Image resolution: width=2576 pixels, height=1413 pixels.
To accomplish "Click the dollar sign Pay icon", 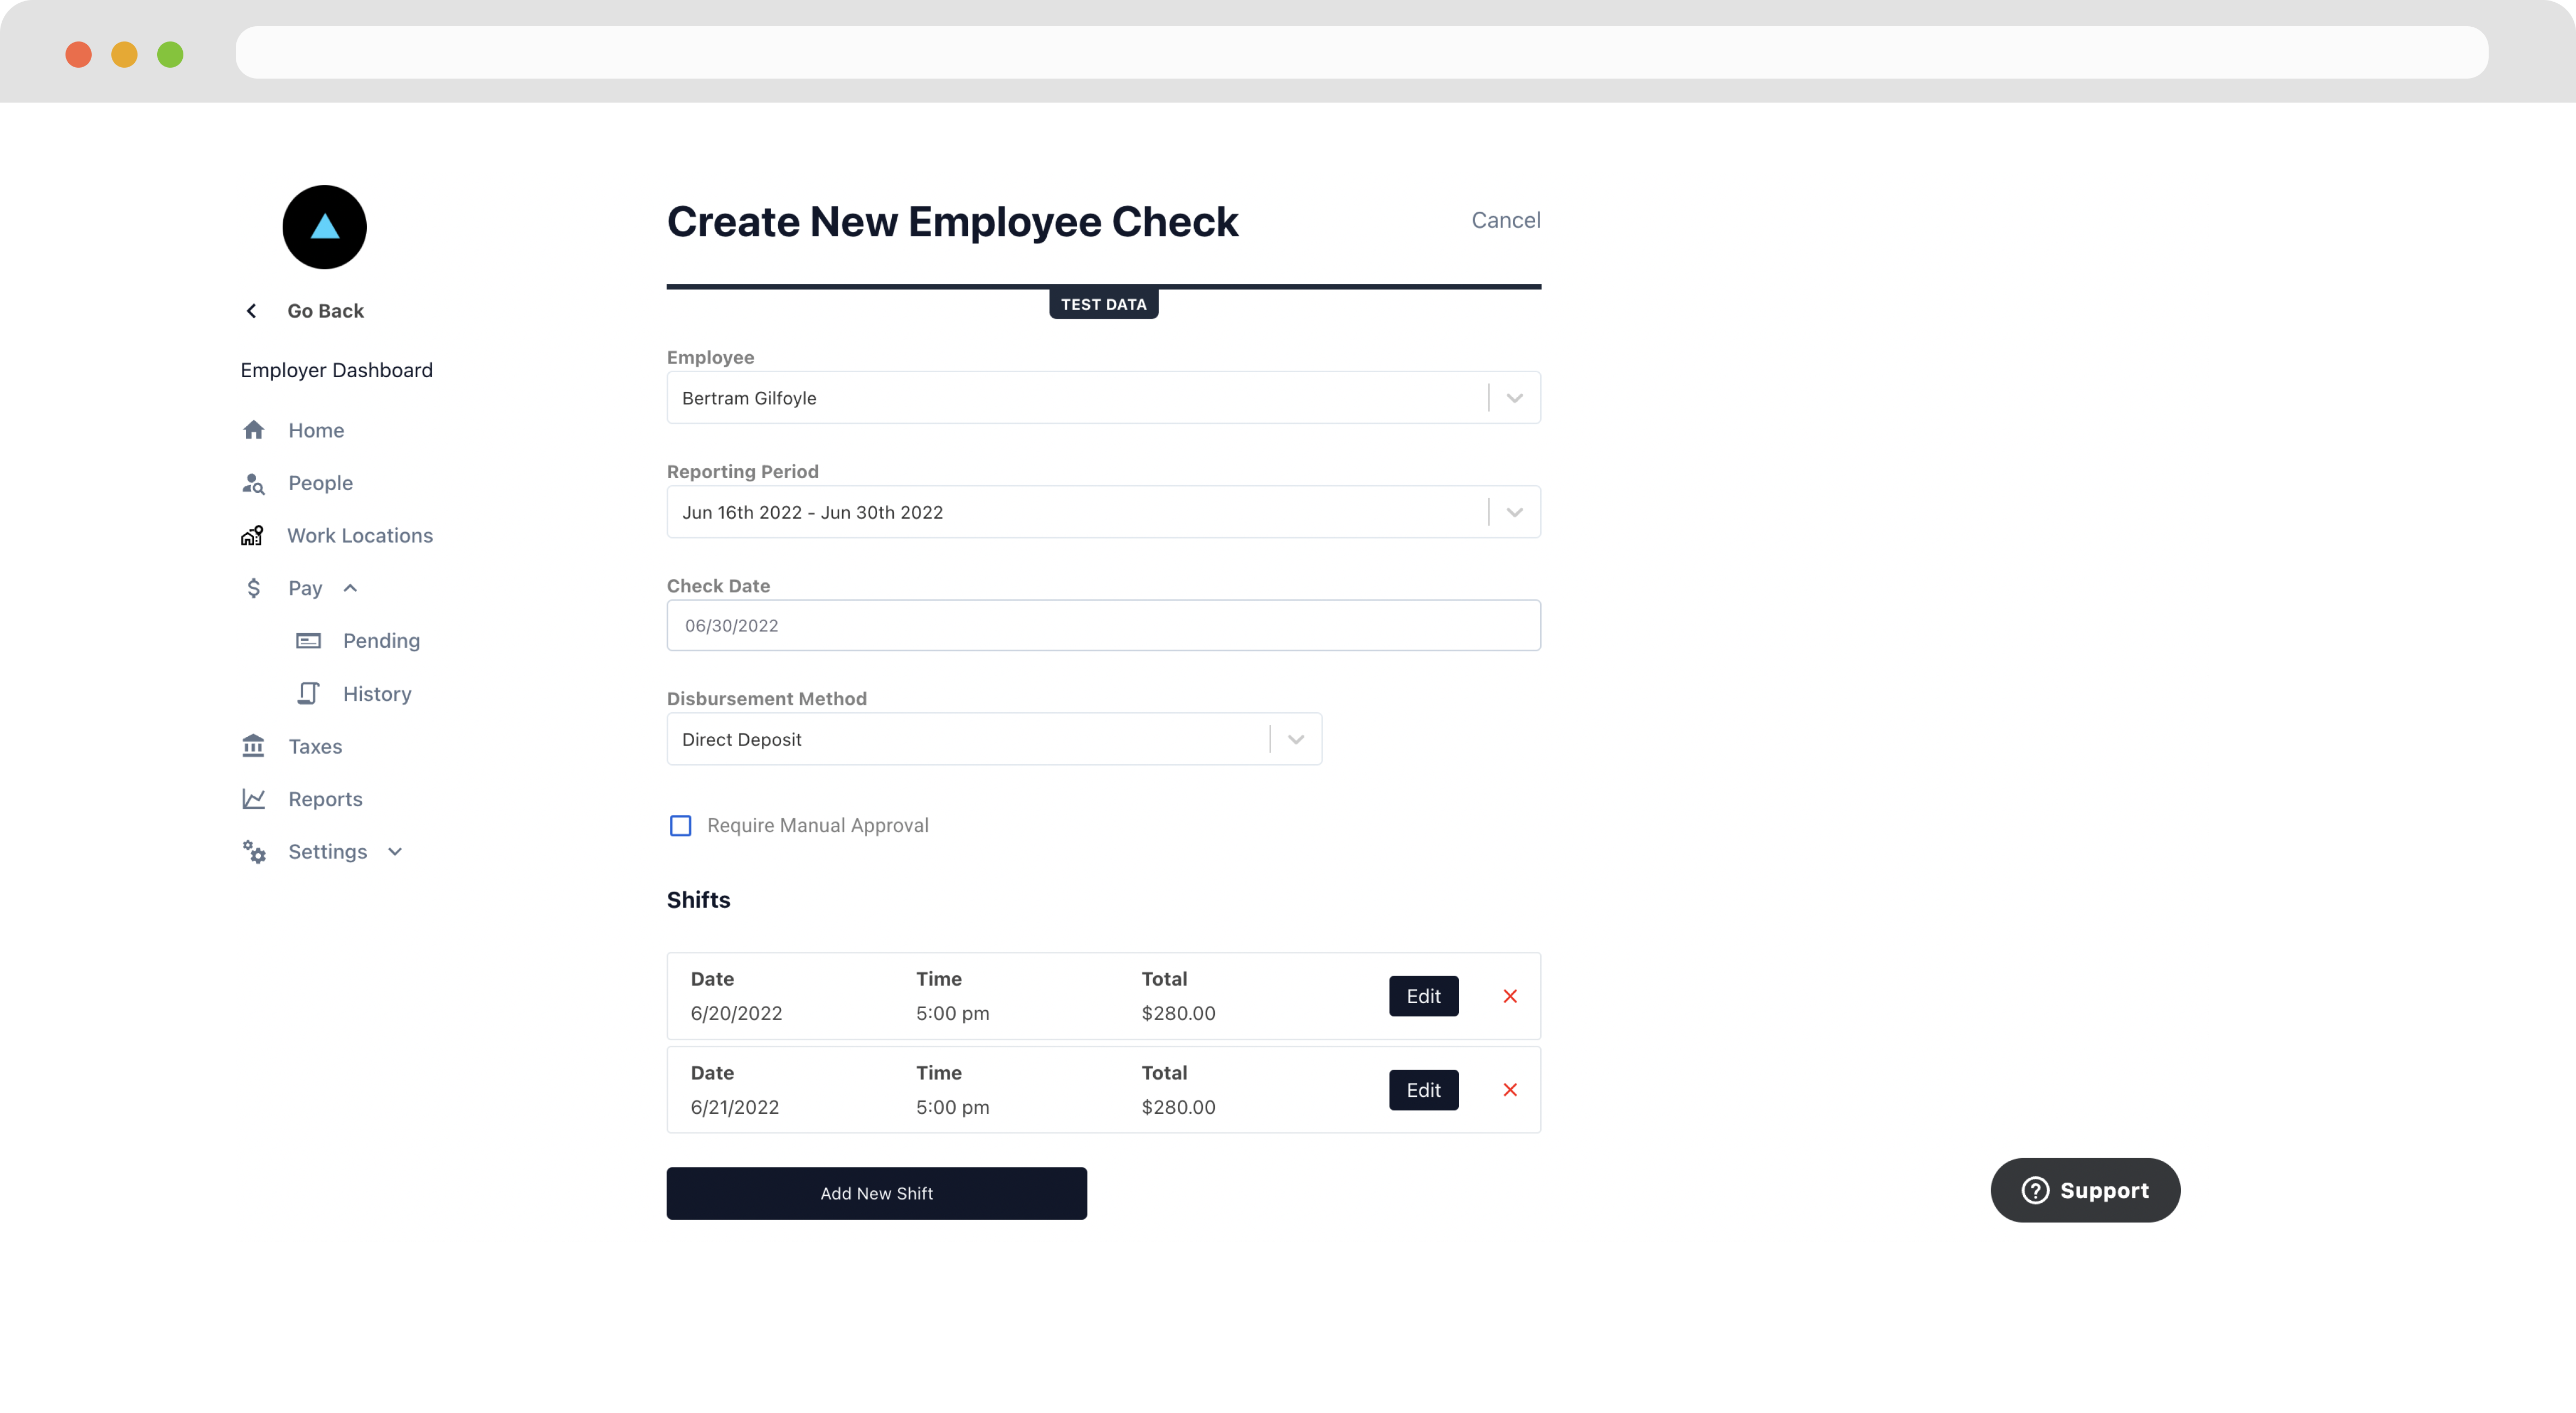I will [x=254, y=588].
